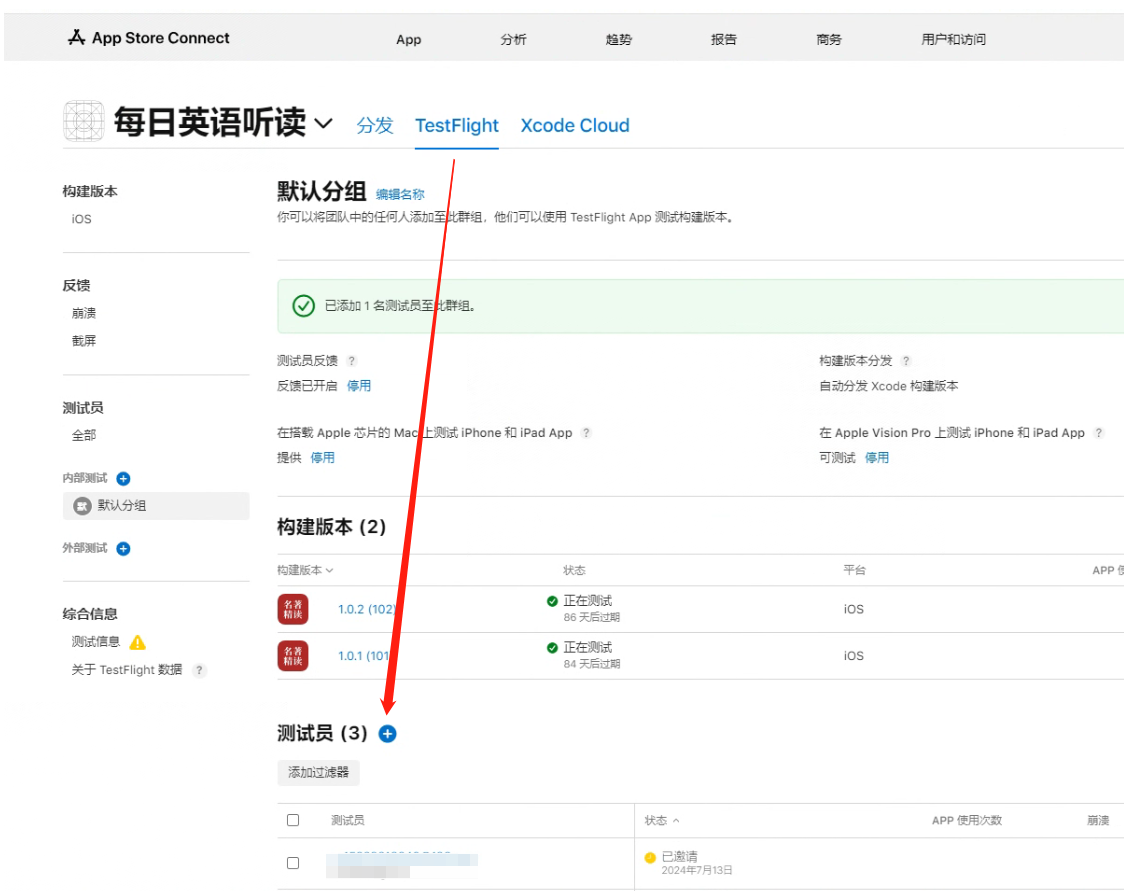
Task: Open 用户和访问 in top bar
Action: point(953,39)
